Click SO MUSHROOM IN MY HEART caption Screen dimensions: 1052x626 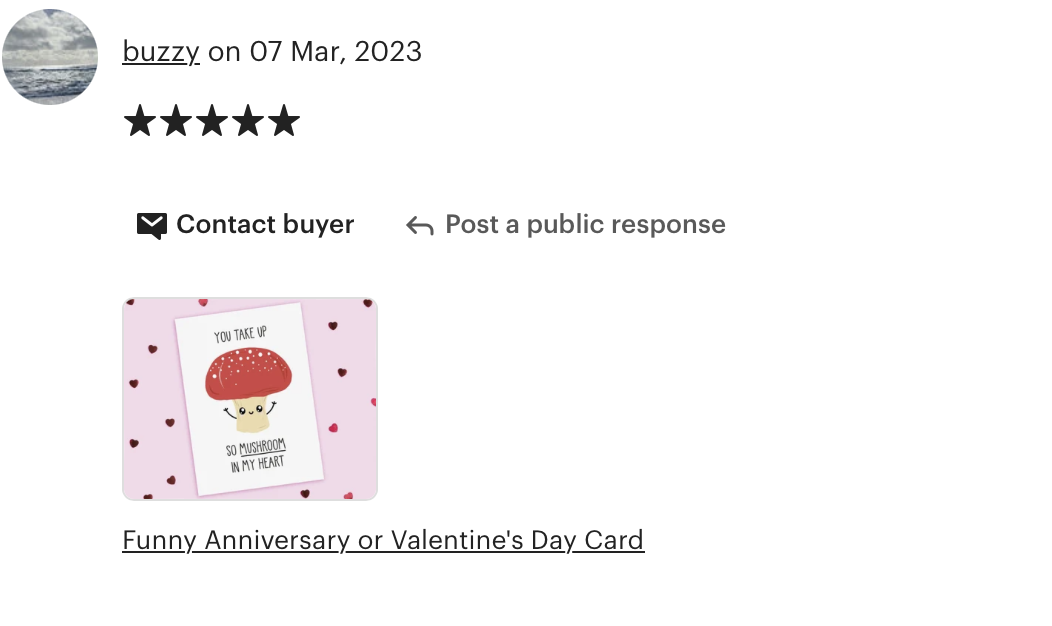[x=256, y=456]
